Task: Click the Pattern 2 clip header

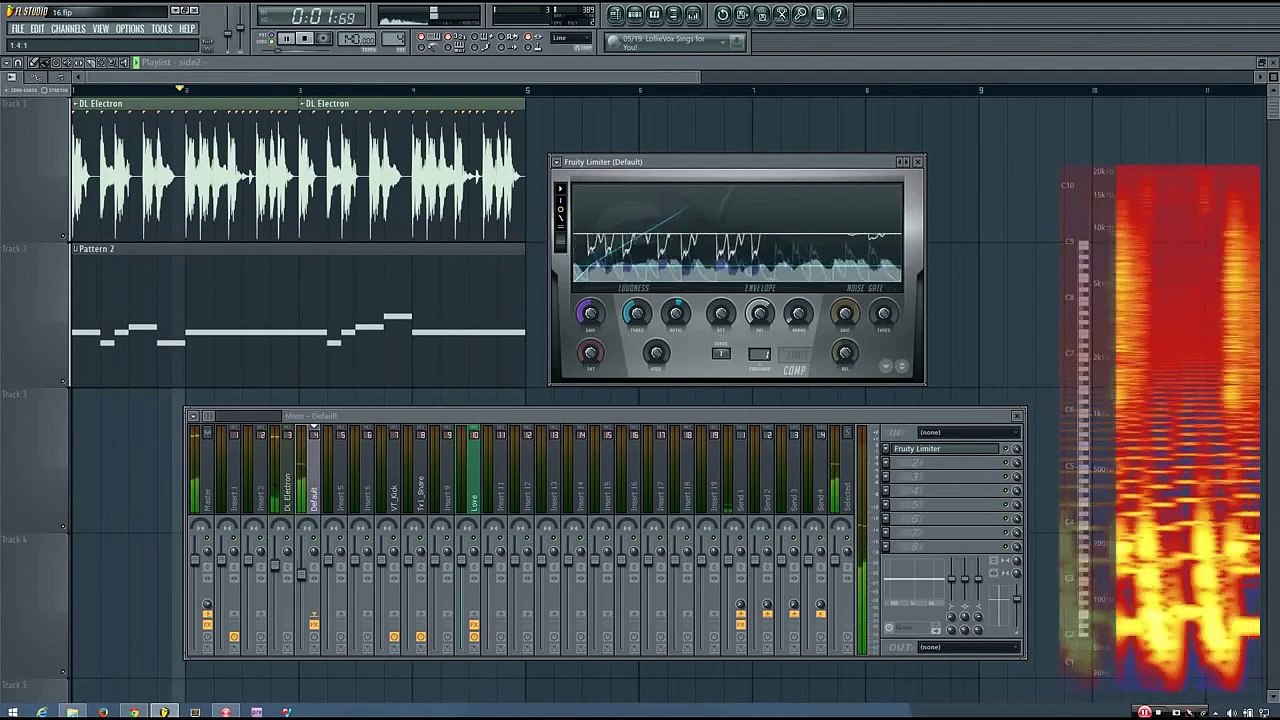Action: pyautogui.click(x=298, y=249)
